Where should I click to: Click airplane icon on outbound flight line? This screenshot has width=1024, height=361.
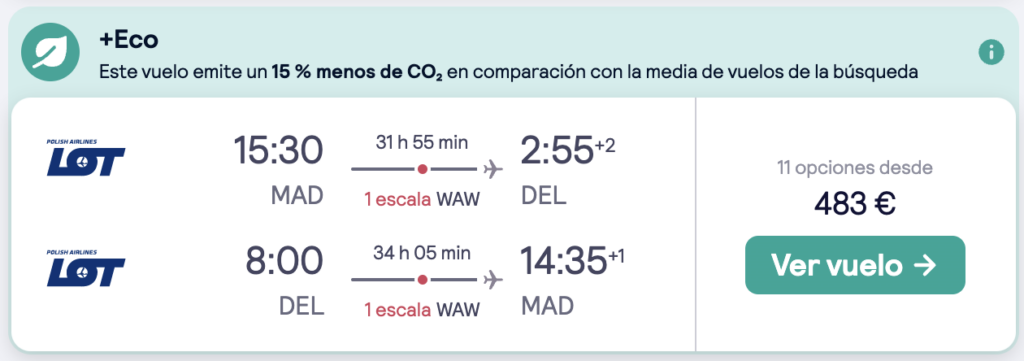[x=493, y=170]
